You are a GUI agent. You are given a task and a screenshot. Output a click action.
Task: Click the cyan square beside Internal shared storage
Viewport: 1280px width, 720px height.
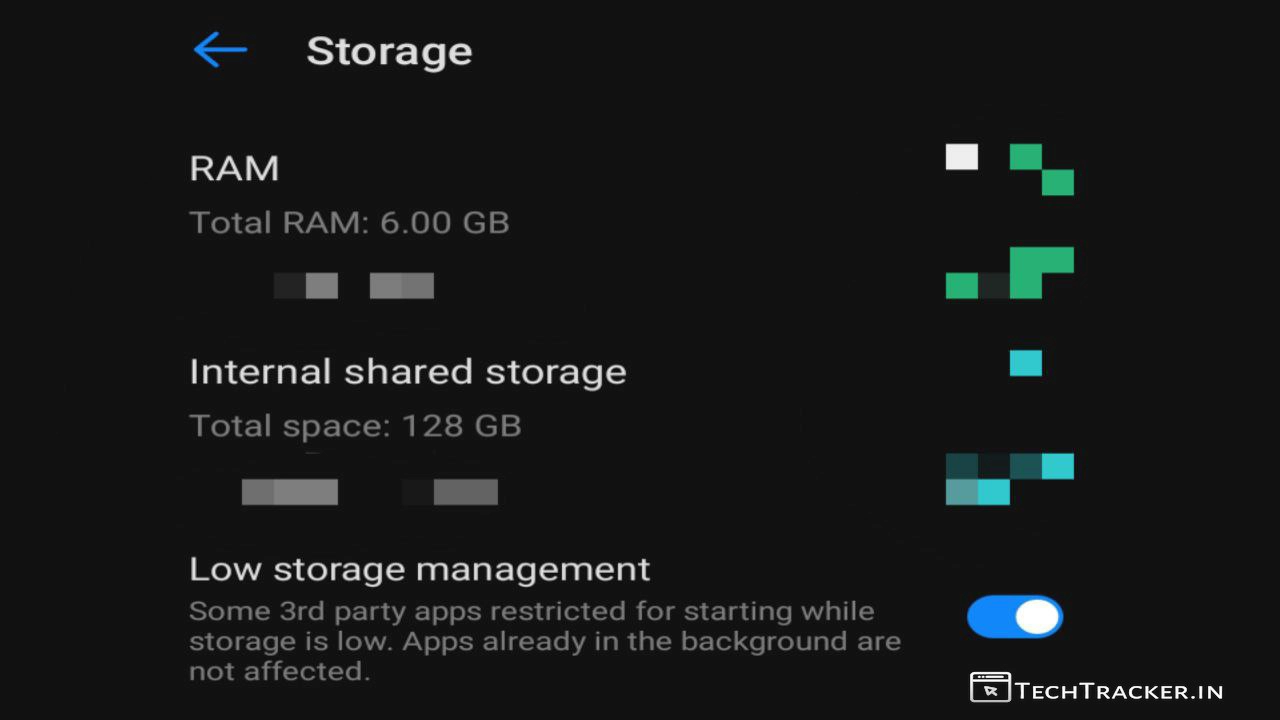[x=1026, y=363]
